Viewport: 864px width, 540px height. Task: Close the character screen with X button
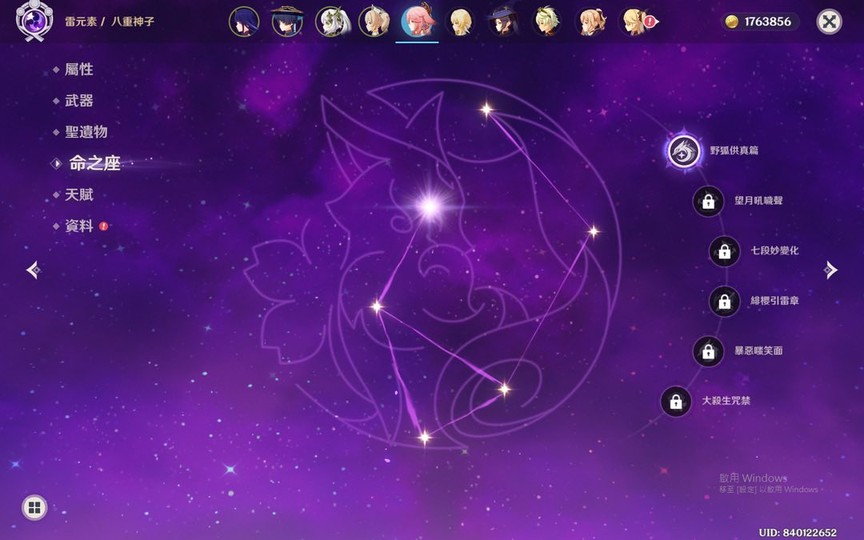[x=829, y=21]
